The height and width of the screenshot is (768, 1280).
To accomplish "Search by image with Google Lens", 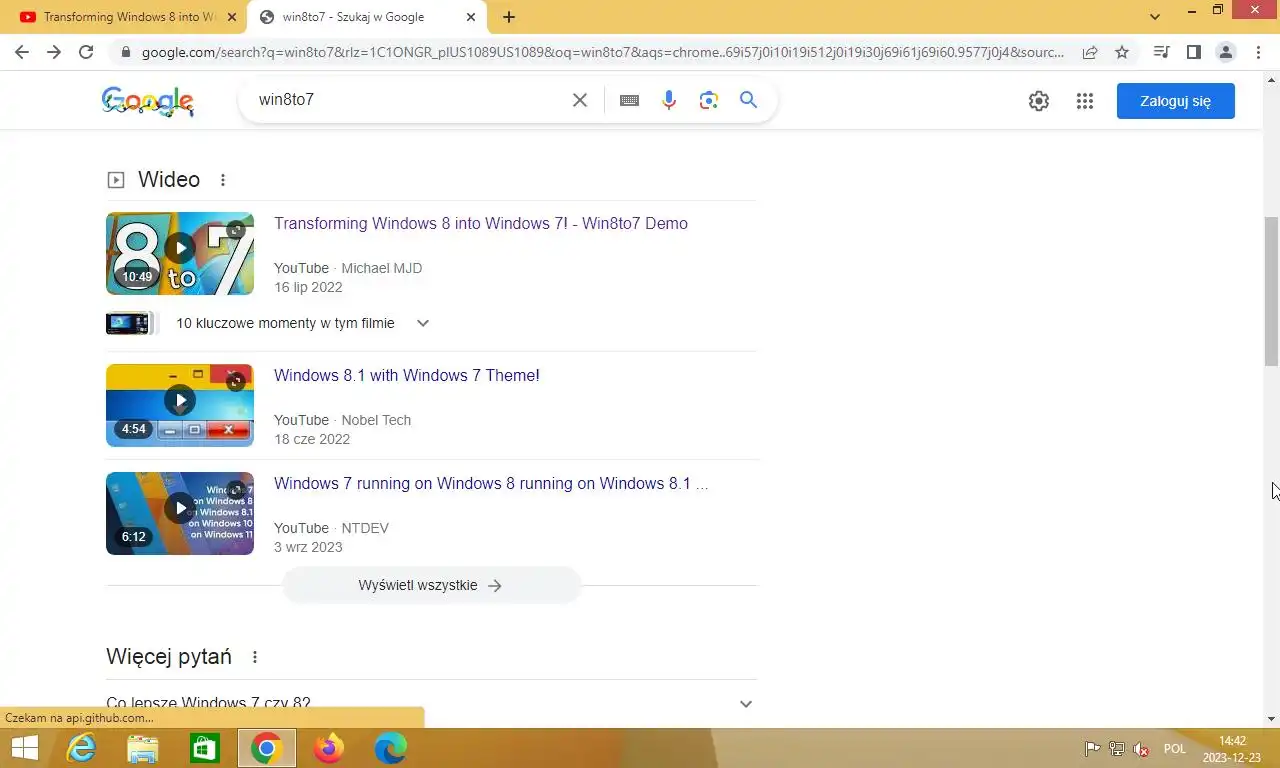I will (x=709, y=100).
